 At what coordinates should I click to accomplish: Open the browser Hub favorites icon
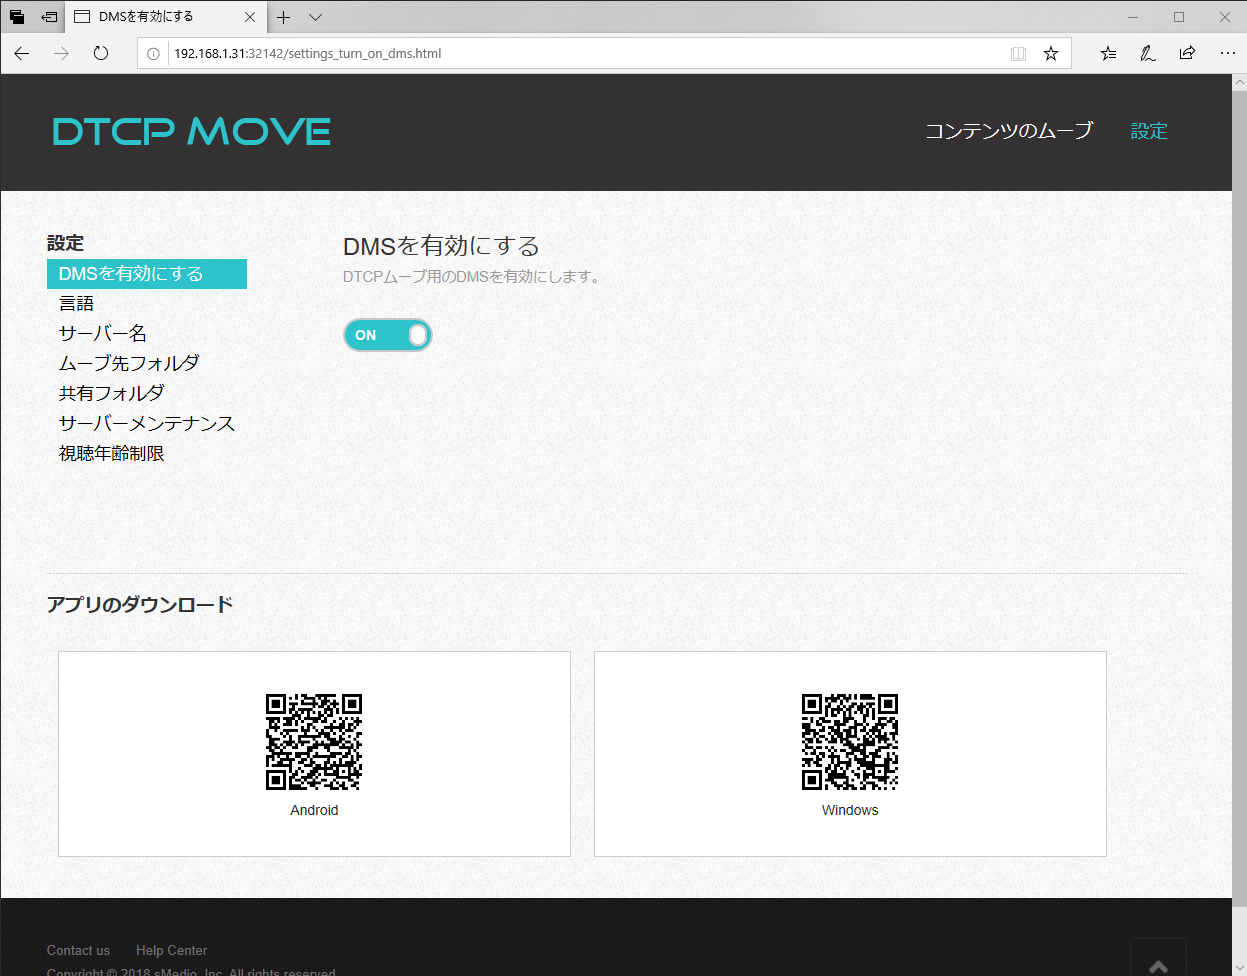(1107, 53)
